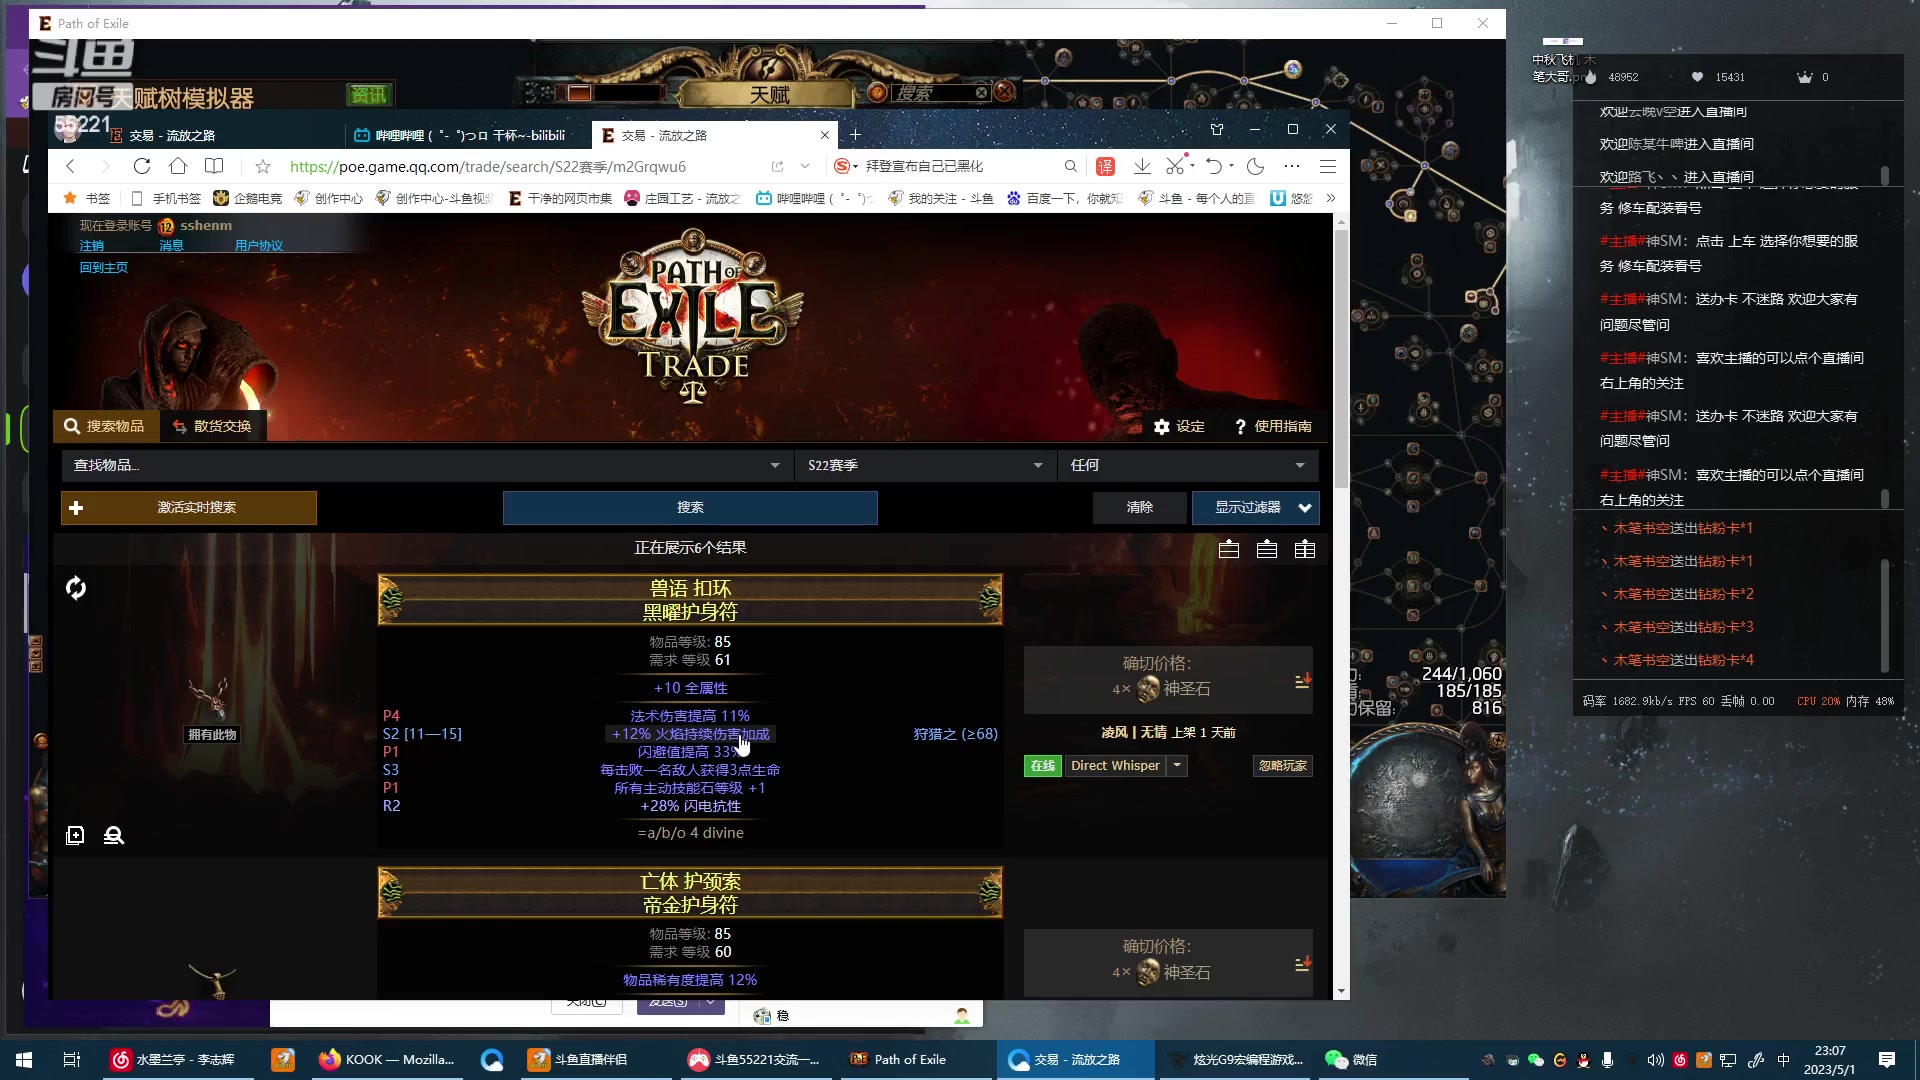
Task: Open KOOK Mozilla taskbar item
Action: (386, 1059)
